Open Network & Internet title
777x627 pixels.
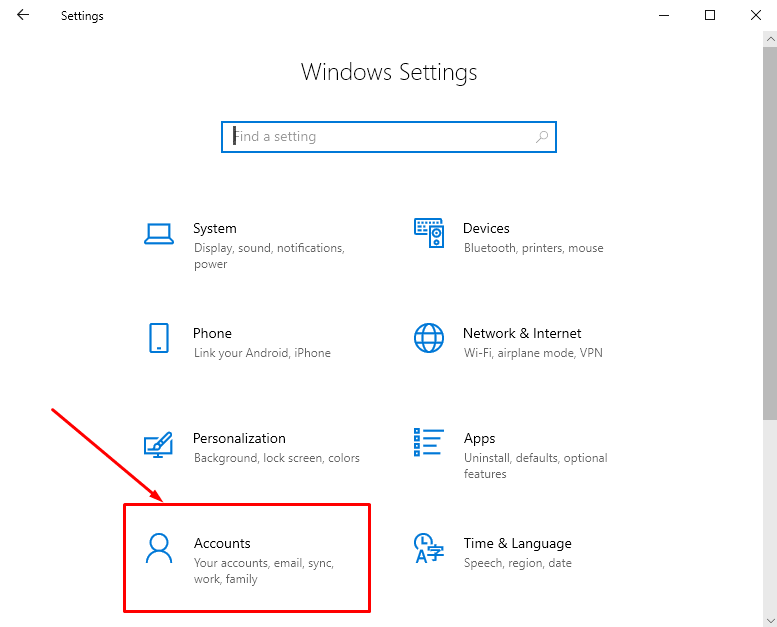click(x=522, y=333)
